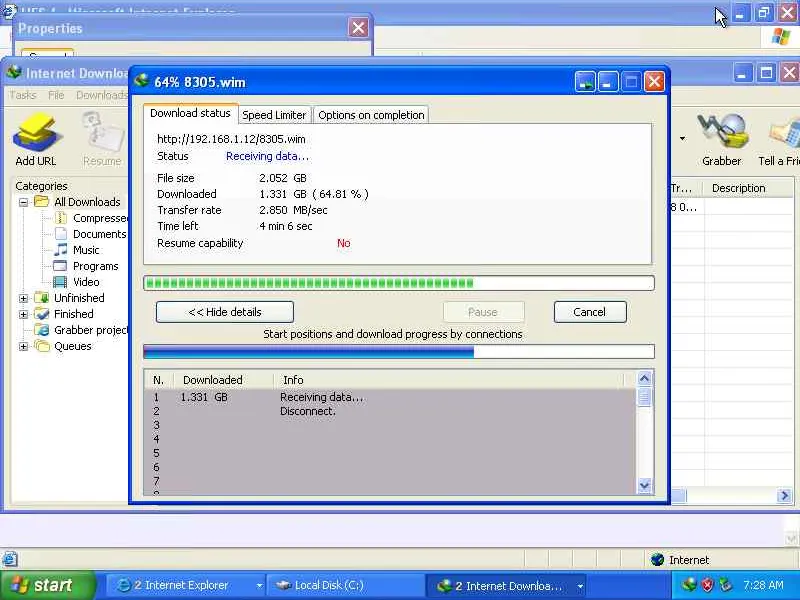Select the Documents category icon
Image resolution: width=800 pixels, height=600 pixels.
(60, 234)
